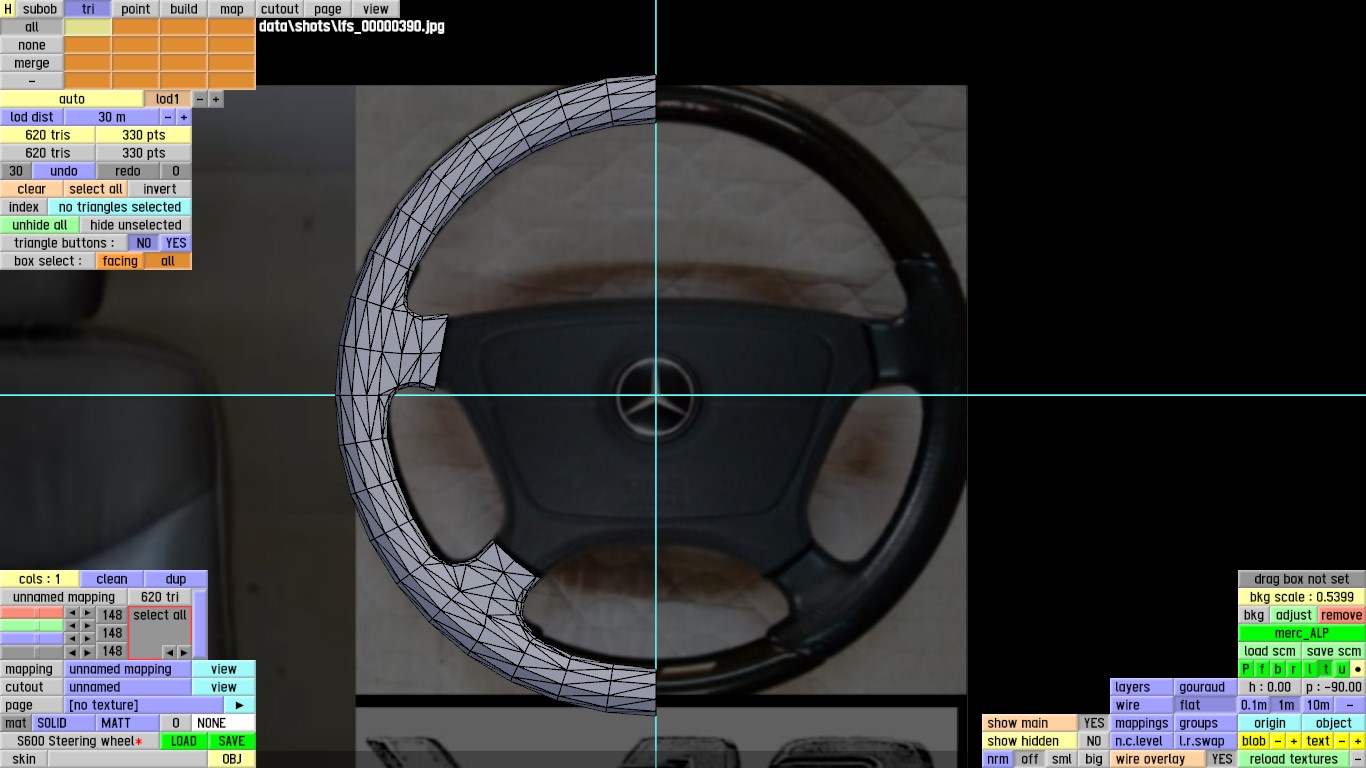Adjust the red color slider
The width and height of the screenshot is (1366, 768).
pyautogui.click(x=32, y=612)
